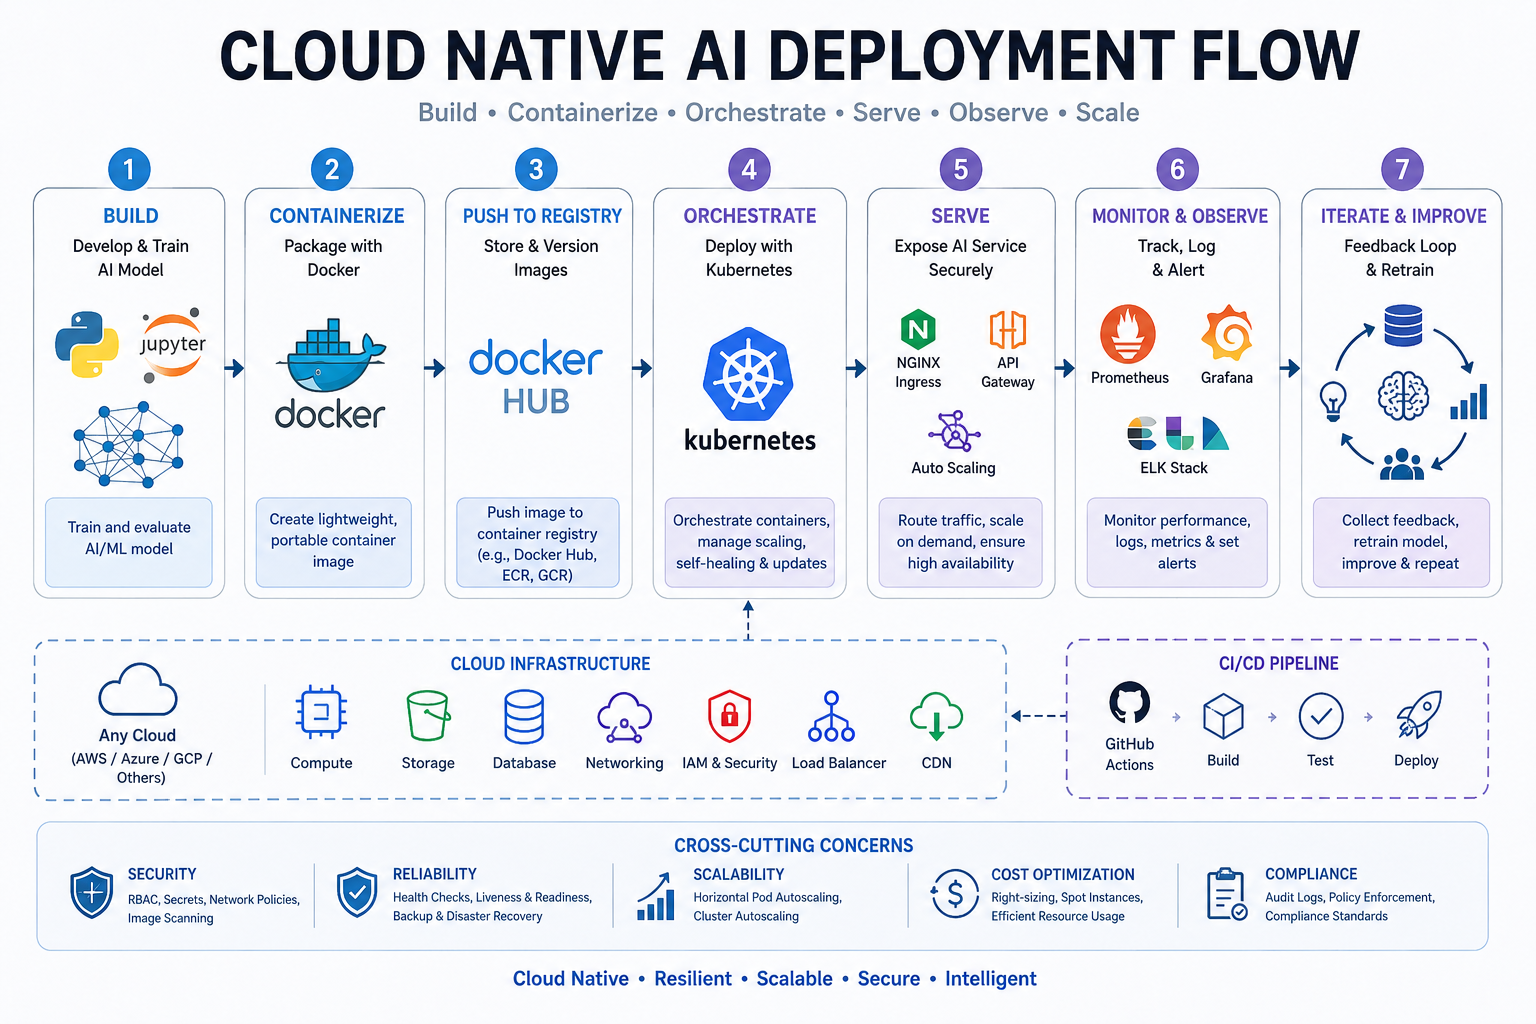1536x1024 pixels.
Task: Click the Grafana logo
Action: pyautogui.click(x=1227, y=335)
